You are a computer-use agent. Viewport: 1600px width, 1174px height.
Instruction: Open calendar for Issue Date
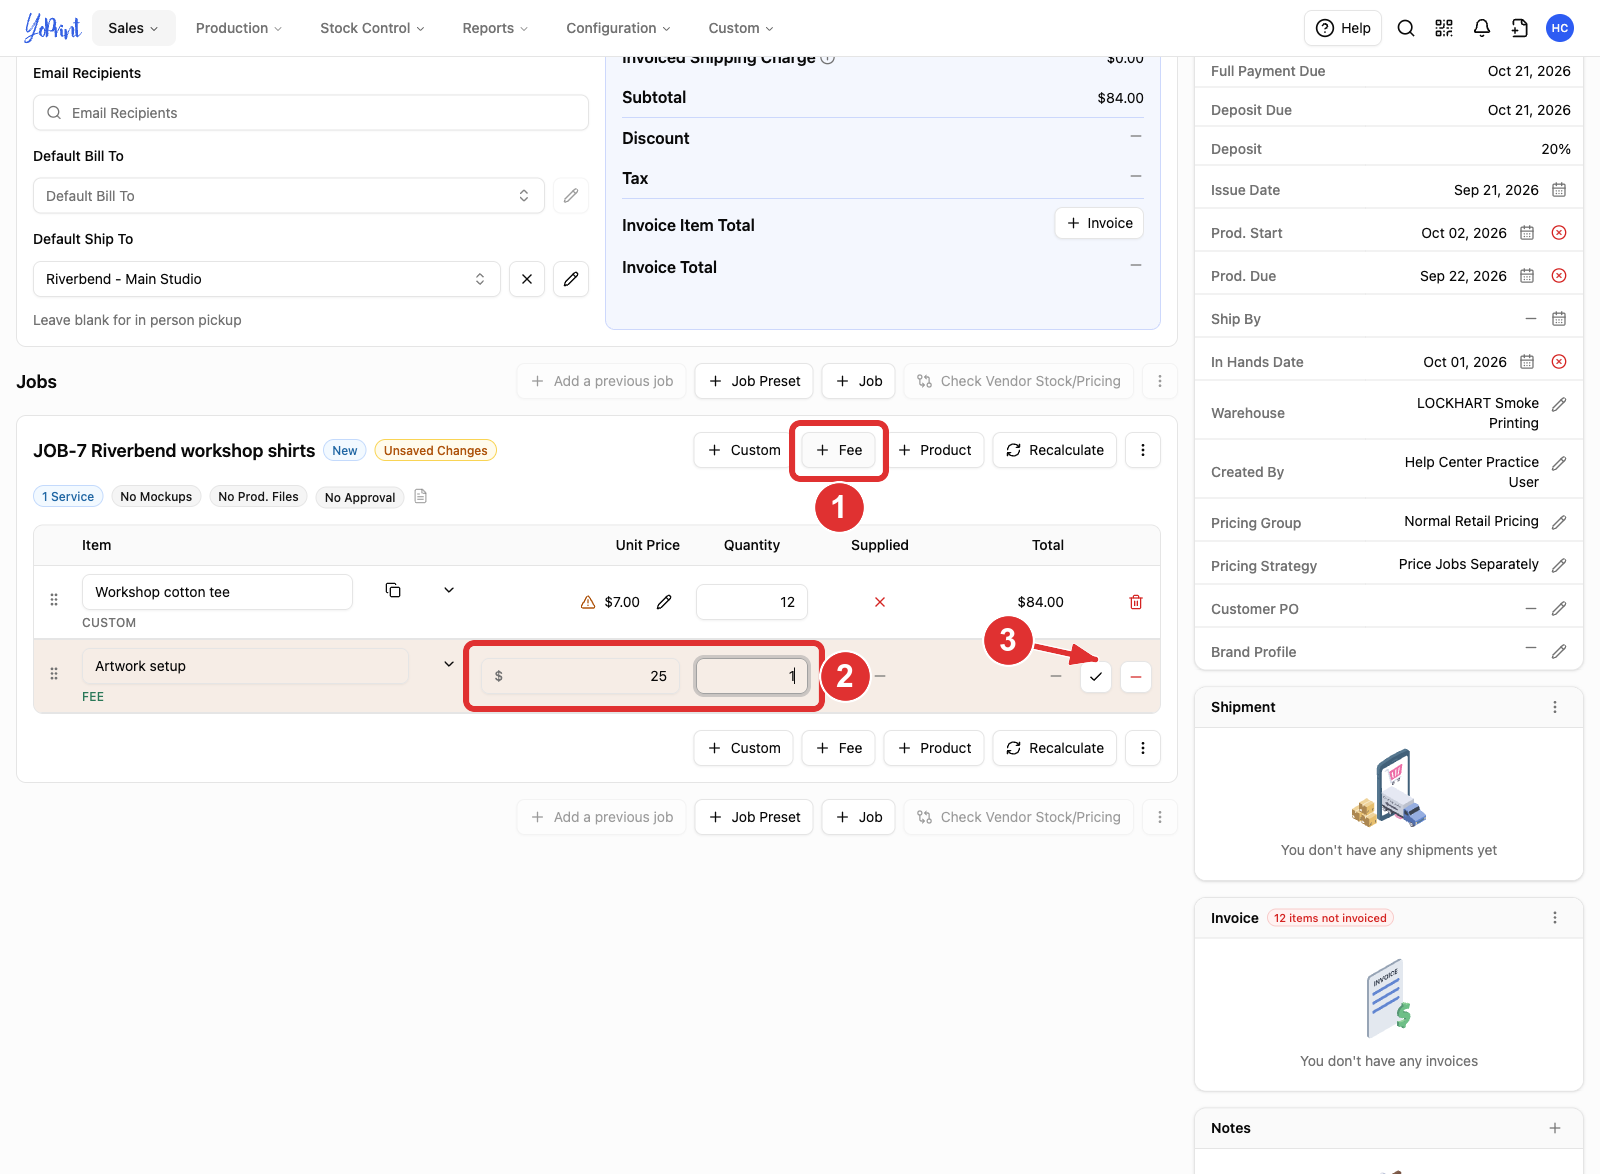(x=1559, y=190)
